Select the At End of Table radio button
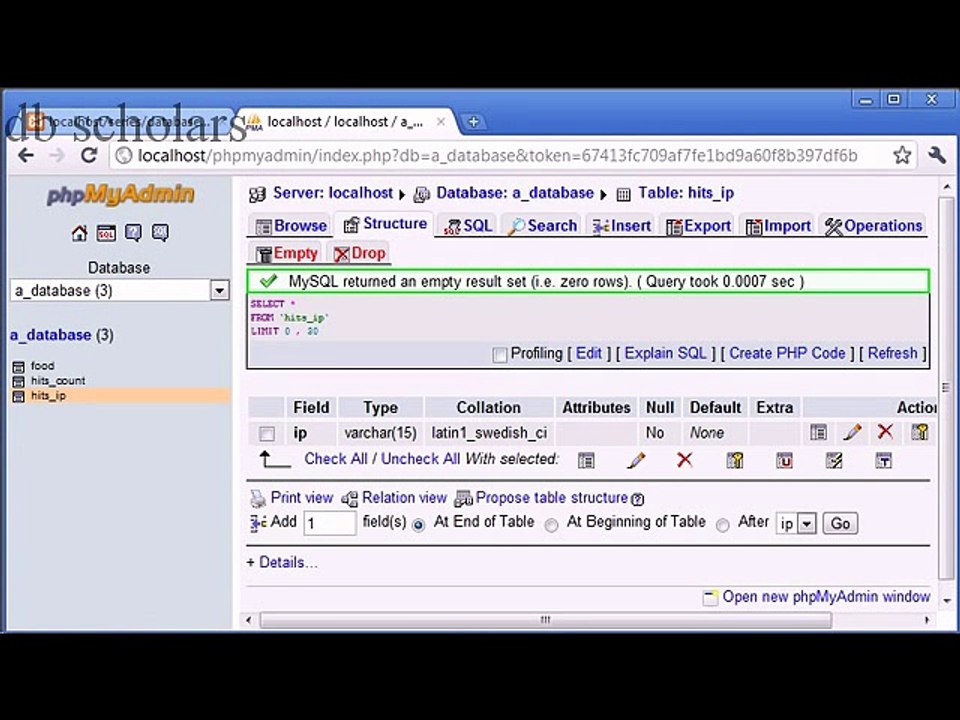The image size is (960, 720). click(x=419, y=525)
